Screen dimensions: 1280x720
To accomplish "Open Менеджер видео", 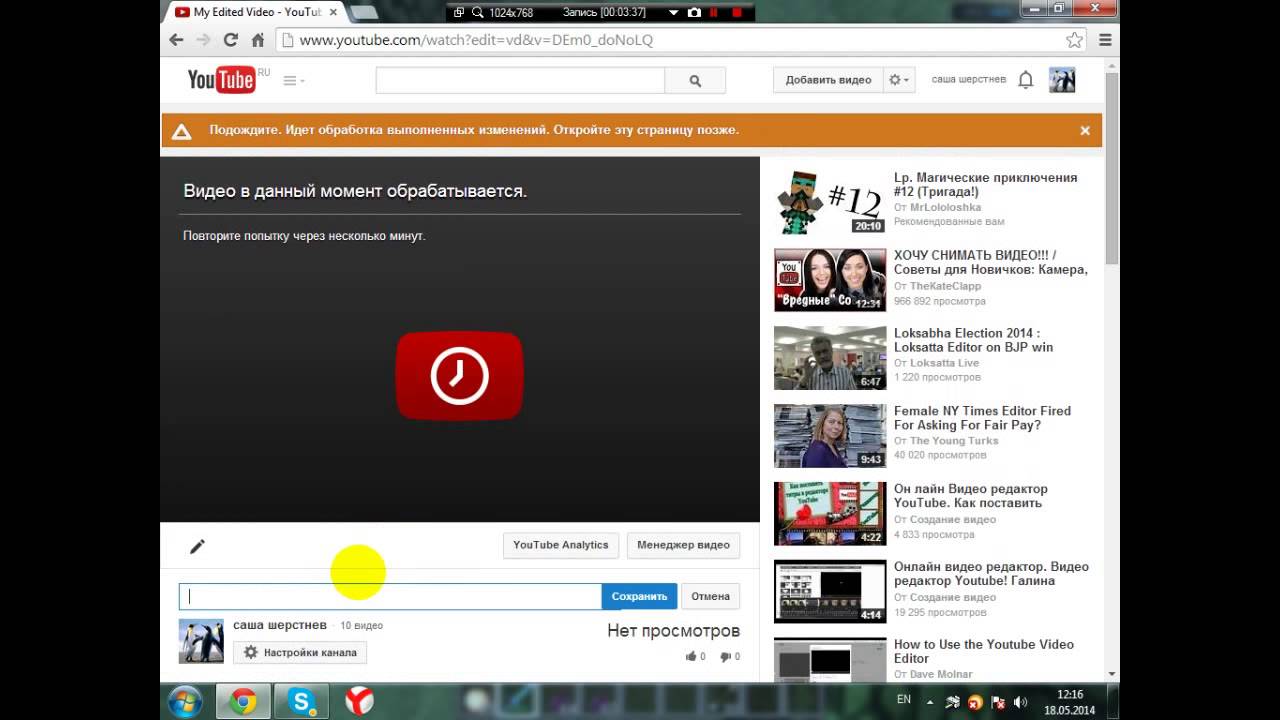I will pyautogui.click(x=683, y=545).
